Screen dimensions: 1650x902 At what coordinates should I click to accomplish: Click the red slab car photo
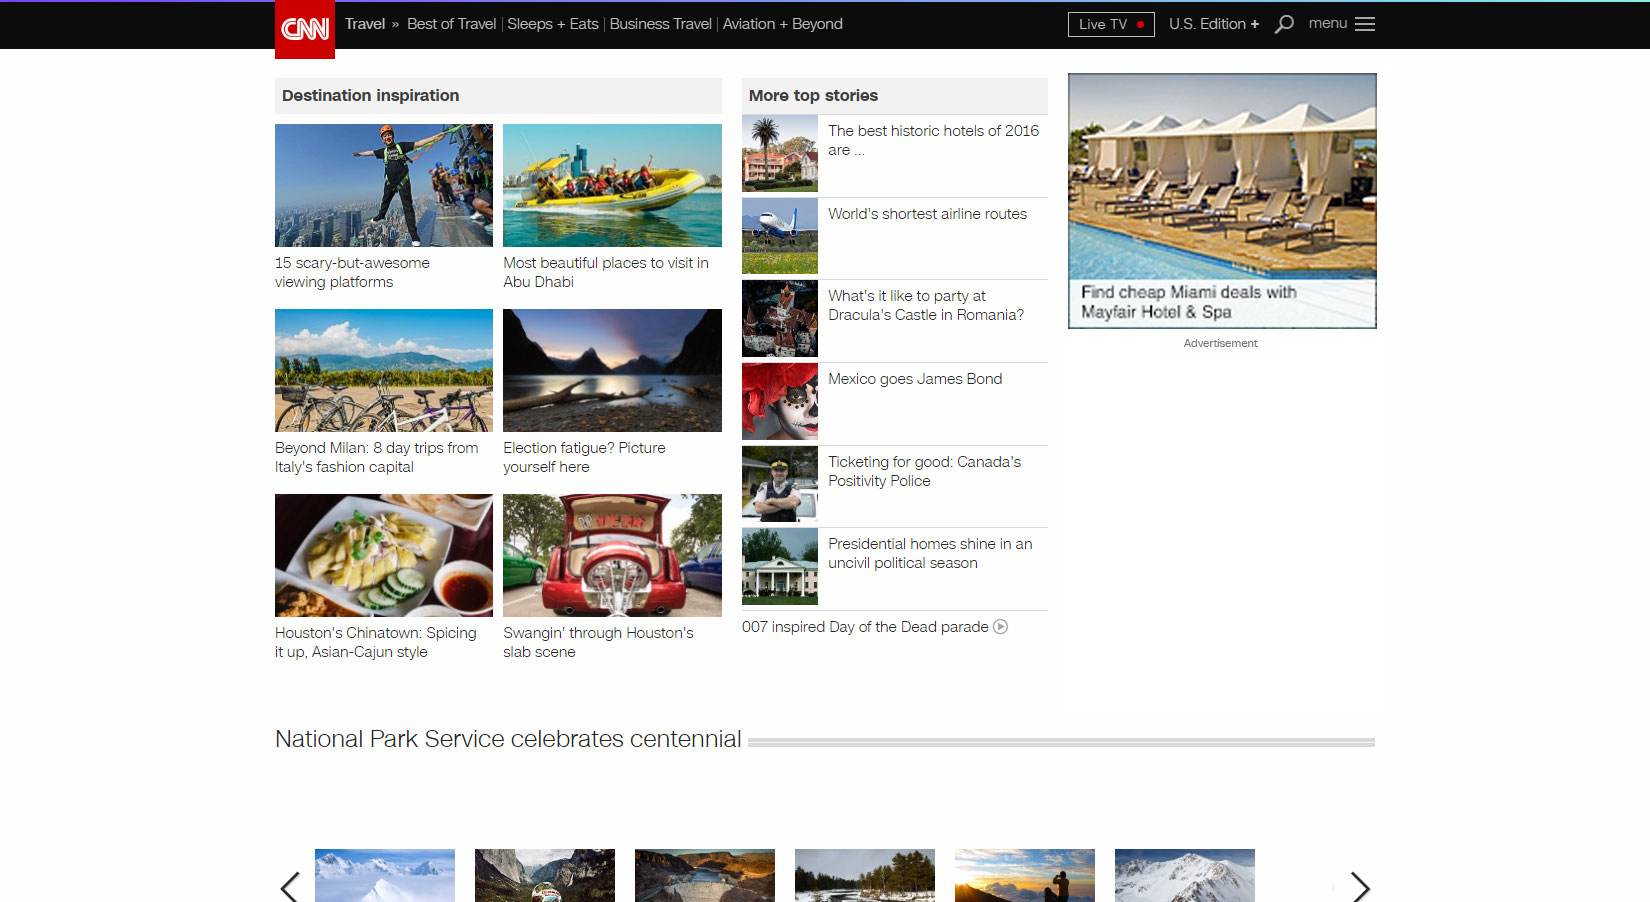[x=612, y=555]
